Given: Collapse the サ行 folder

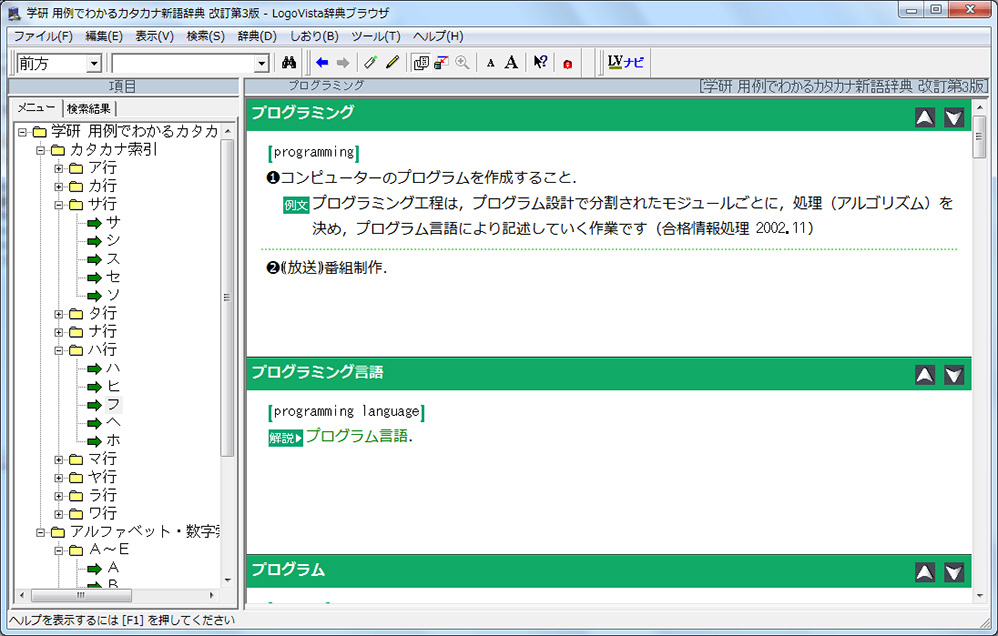Looking at the screenshot, I should pyautogui.click(x=59, y=205).
